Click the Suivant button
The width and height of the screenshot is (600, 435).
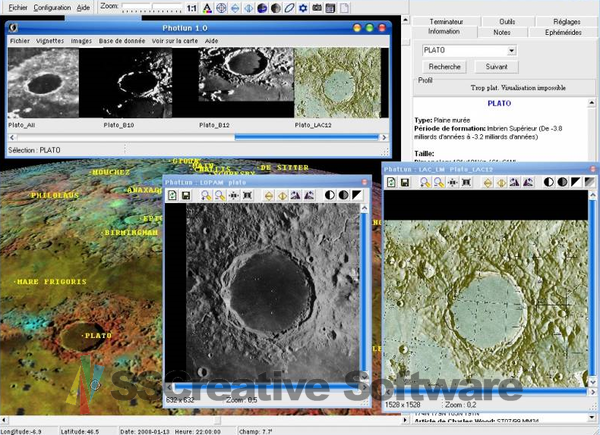[496, 67]
